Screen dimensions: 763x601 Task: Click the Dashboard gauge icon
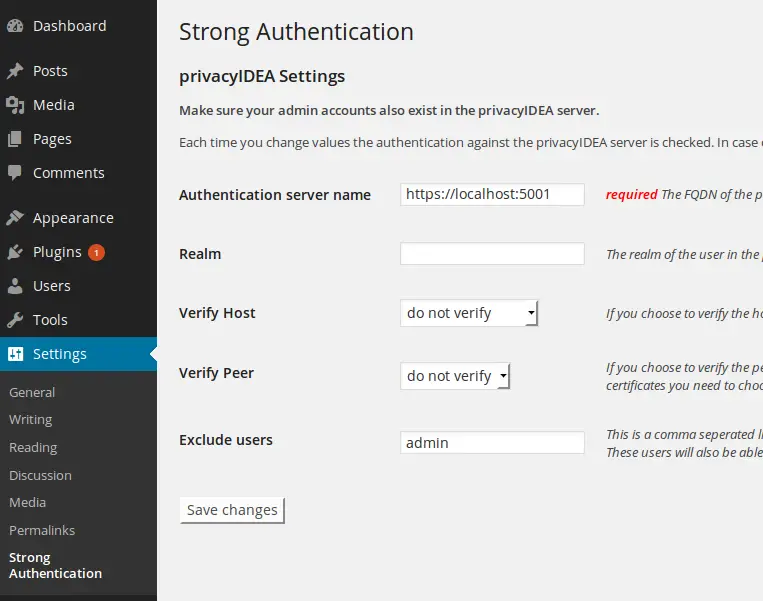point(15,26)
